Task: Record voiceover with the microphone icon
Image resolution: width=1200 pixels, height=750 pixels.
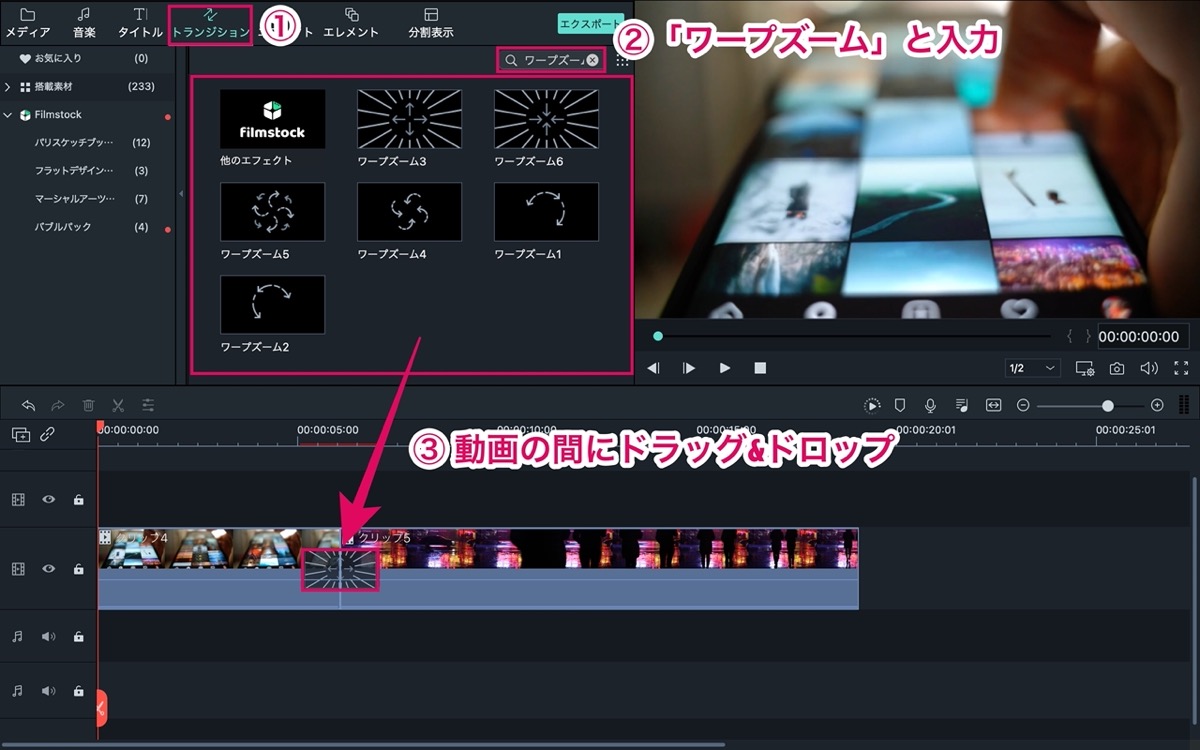Action: [930, 405]
